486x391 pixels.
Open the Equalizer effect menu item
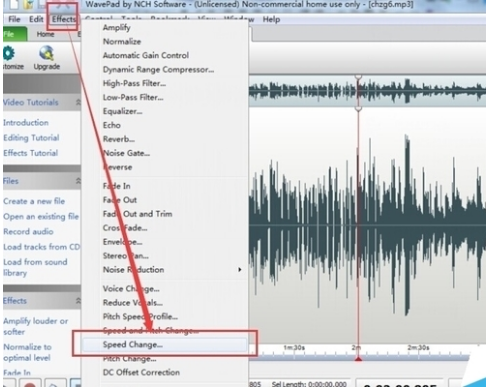(x=122, y=111)
